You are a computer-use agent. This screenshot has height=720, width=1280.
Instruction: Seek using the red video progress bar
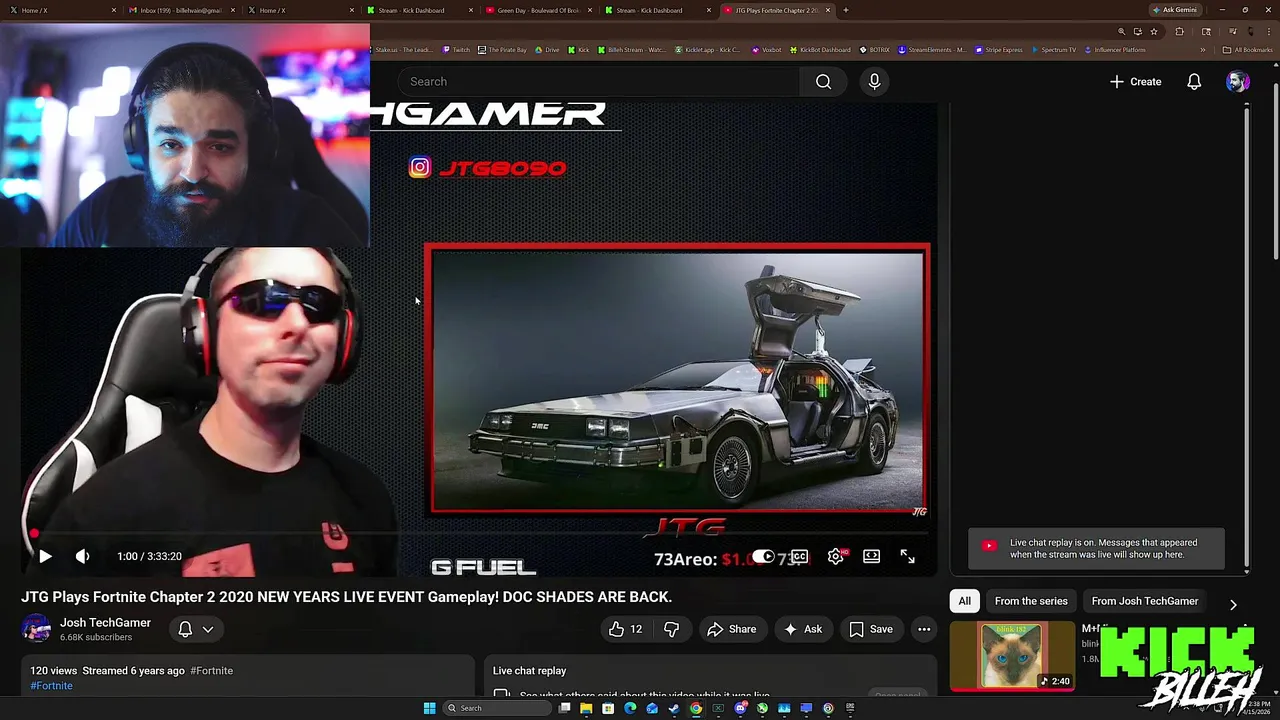(x=480, y=535)
